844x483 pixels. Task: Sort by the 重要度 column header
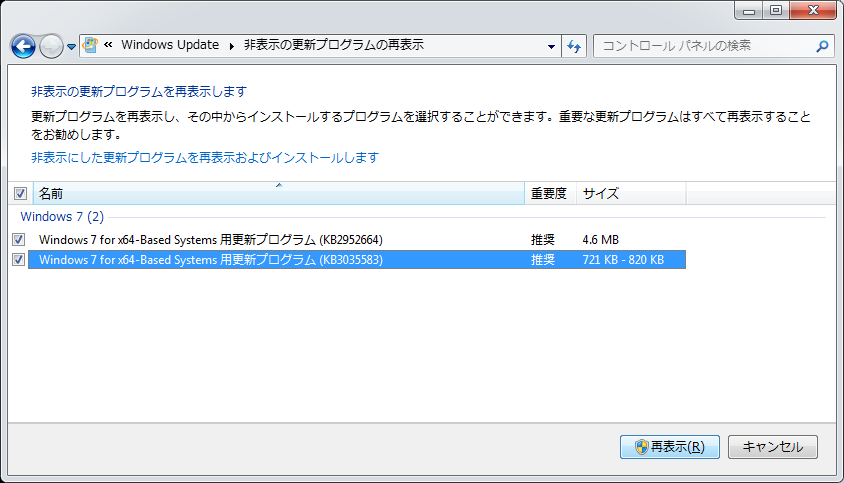click(x=549, y=194)
